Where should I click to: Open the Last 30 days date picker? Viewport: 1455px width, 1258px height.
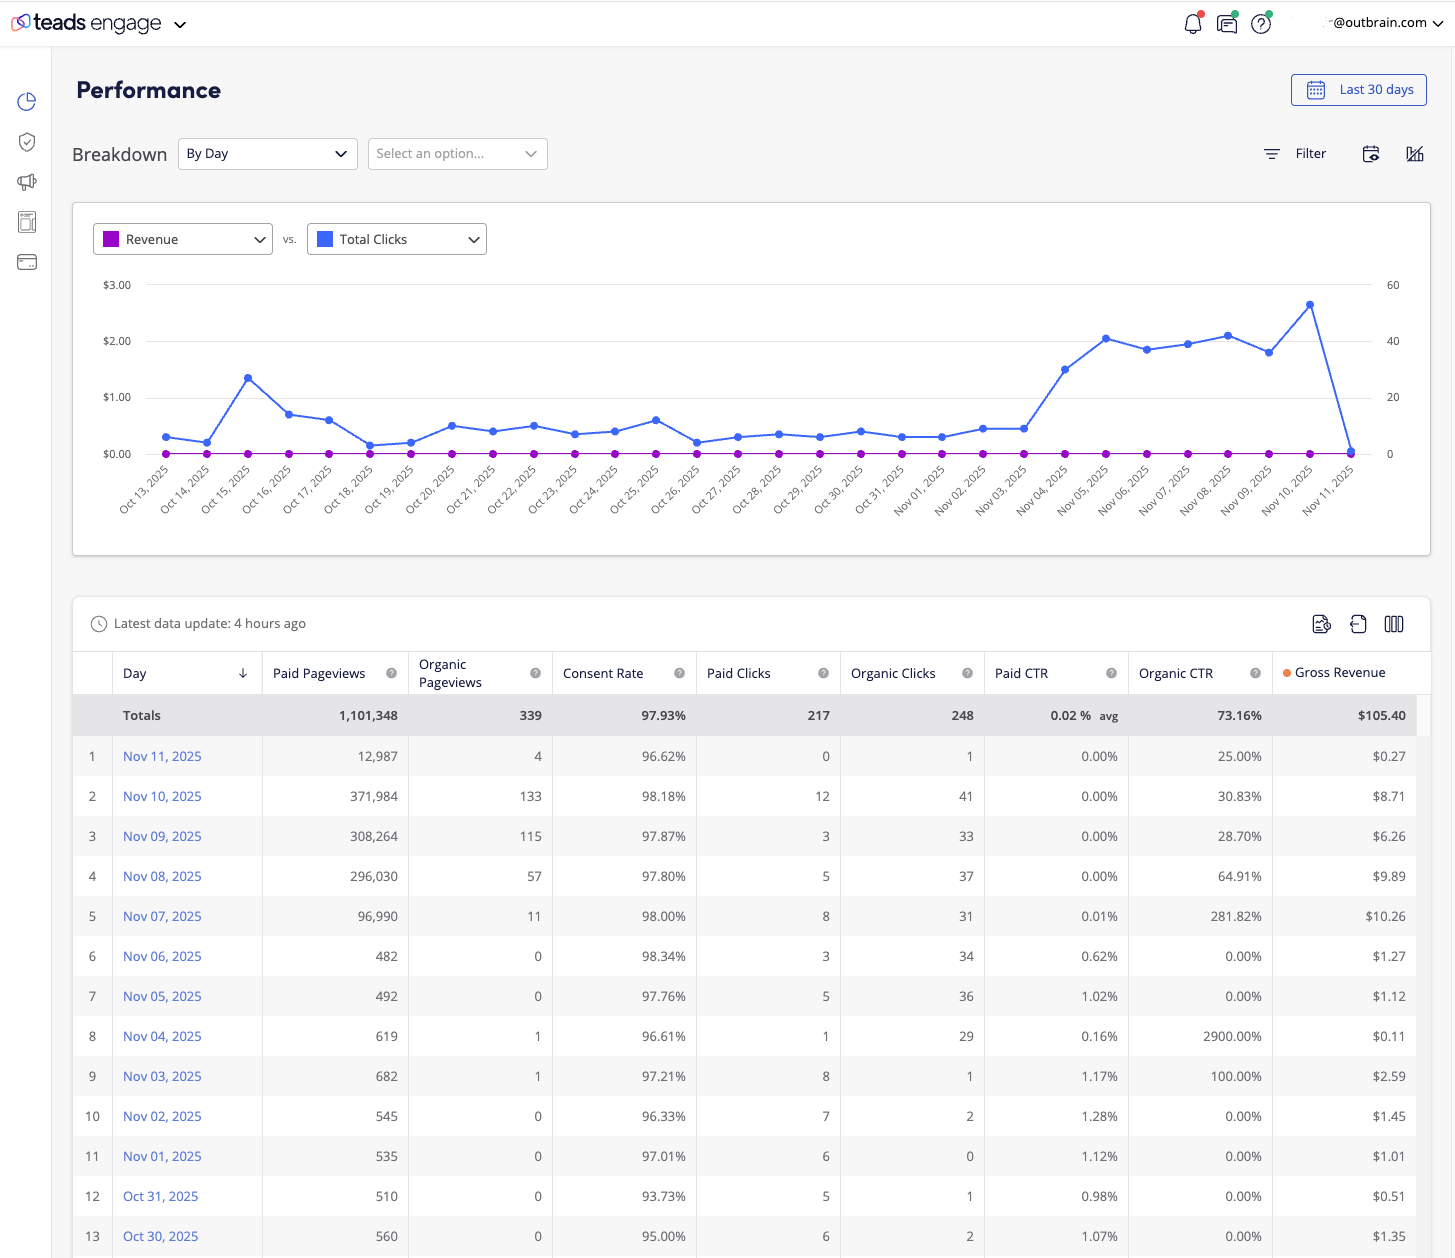1358,89
